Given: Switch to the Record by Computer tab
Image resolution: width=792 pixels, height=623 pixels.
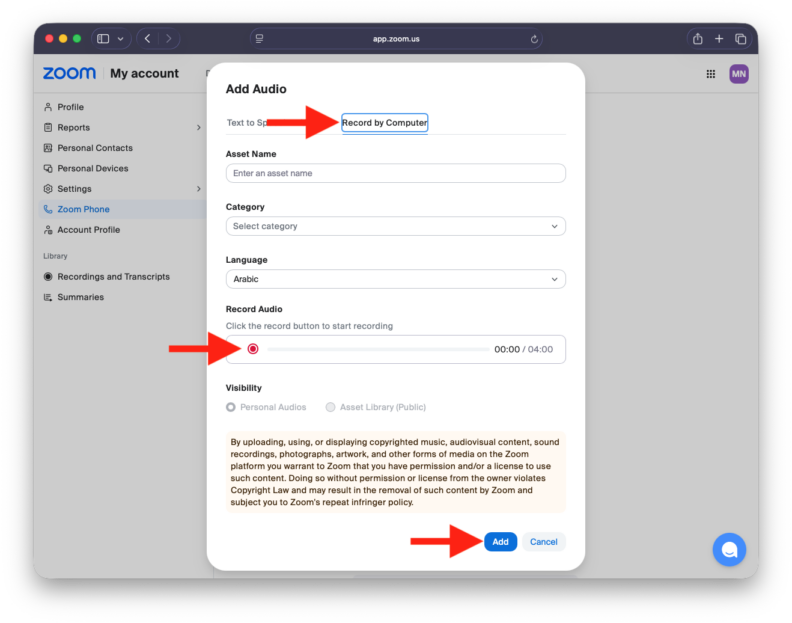Looking at the screenshot, I should pos(385,123).
